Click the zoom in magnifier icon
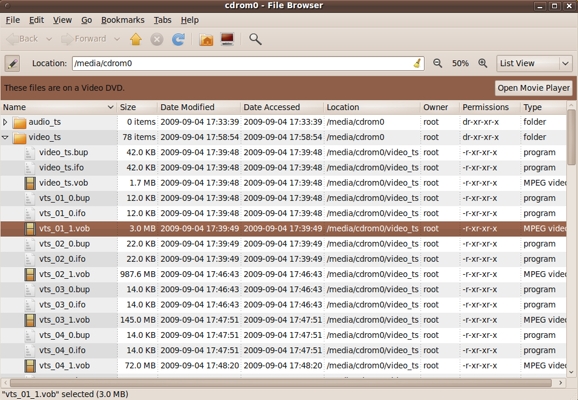 point(483,63)
